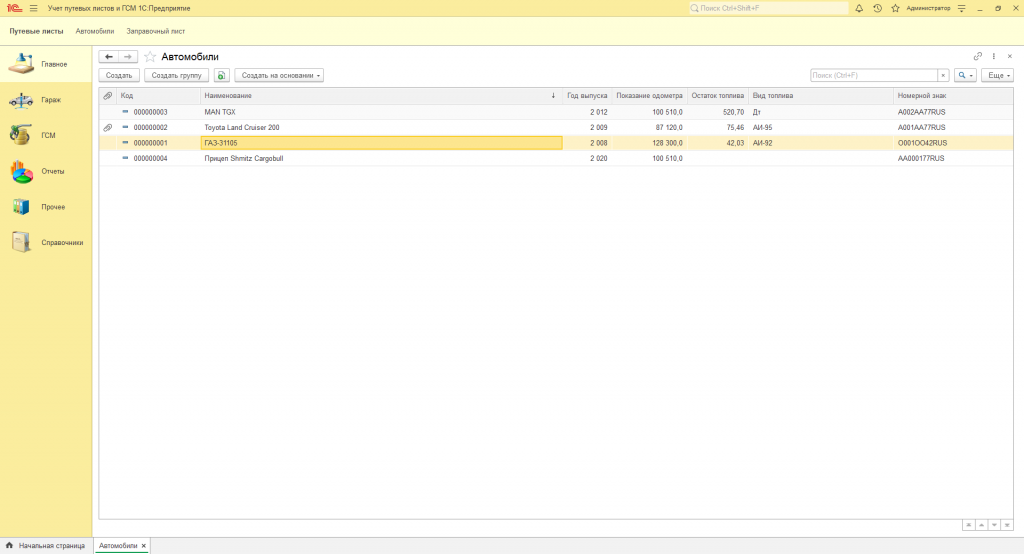Viewport: 1024px width, 554px height.
Task: Focus the global search field Ctrl+Shift+F
Action: (768, 8)
